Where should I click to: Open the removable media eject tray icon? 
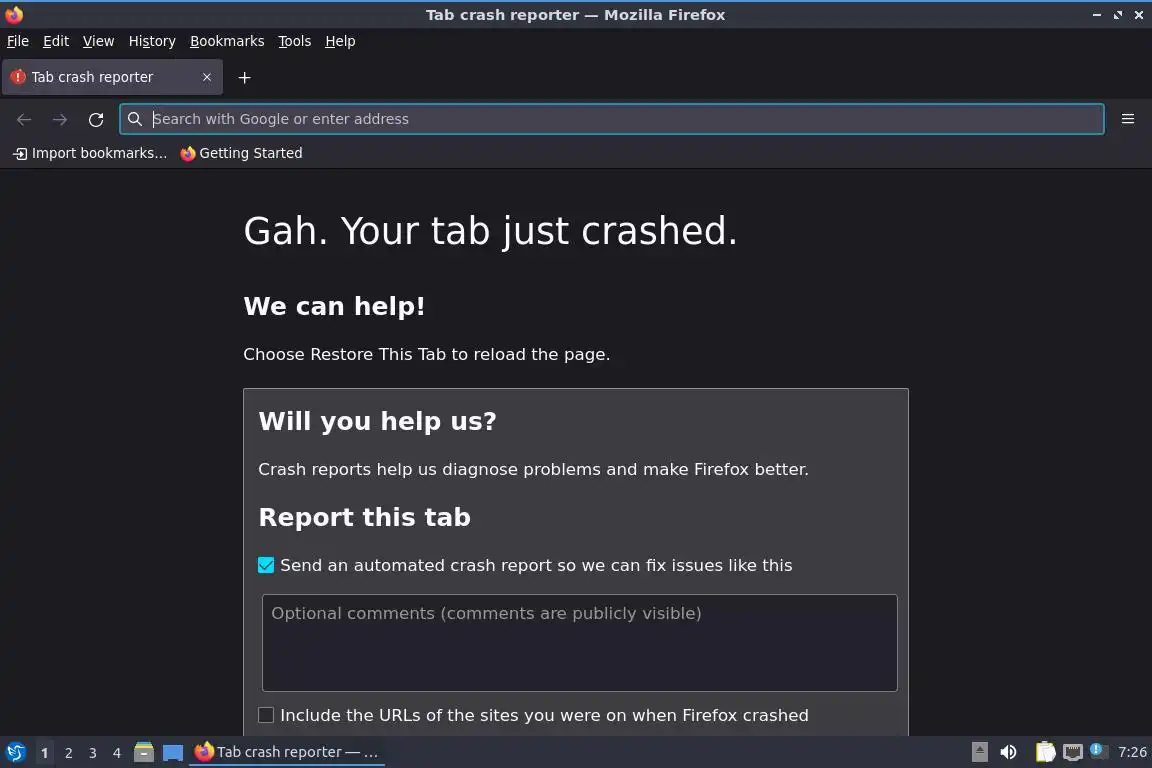(979, 752)
